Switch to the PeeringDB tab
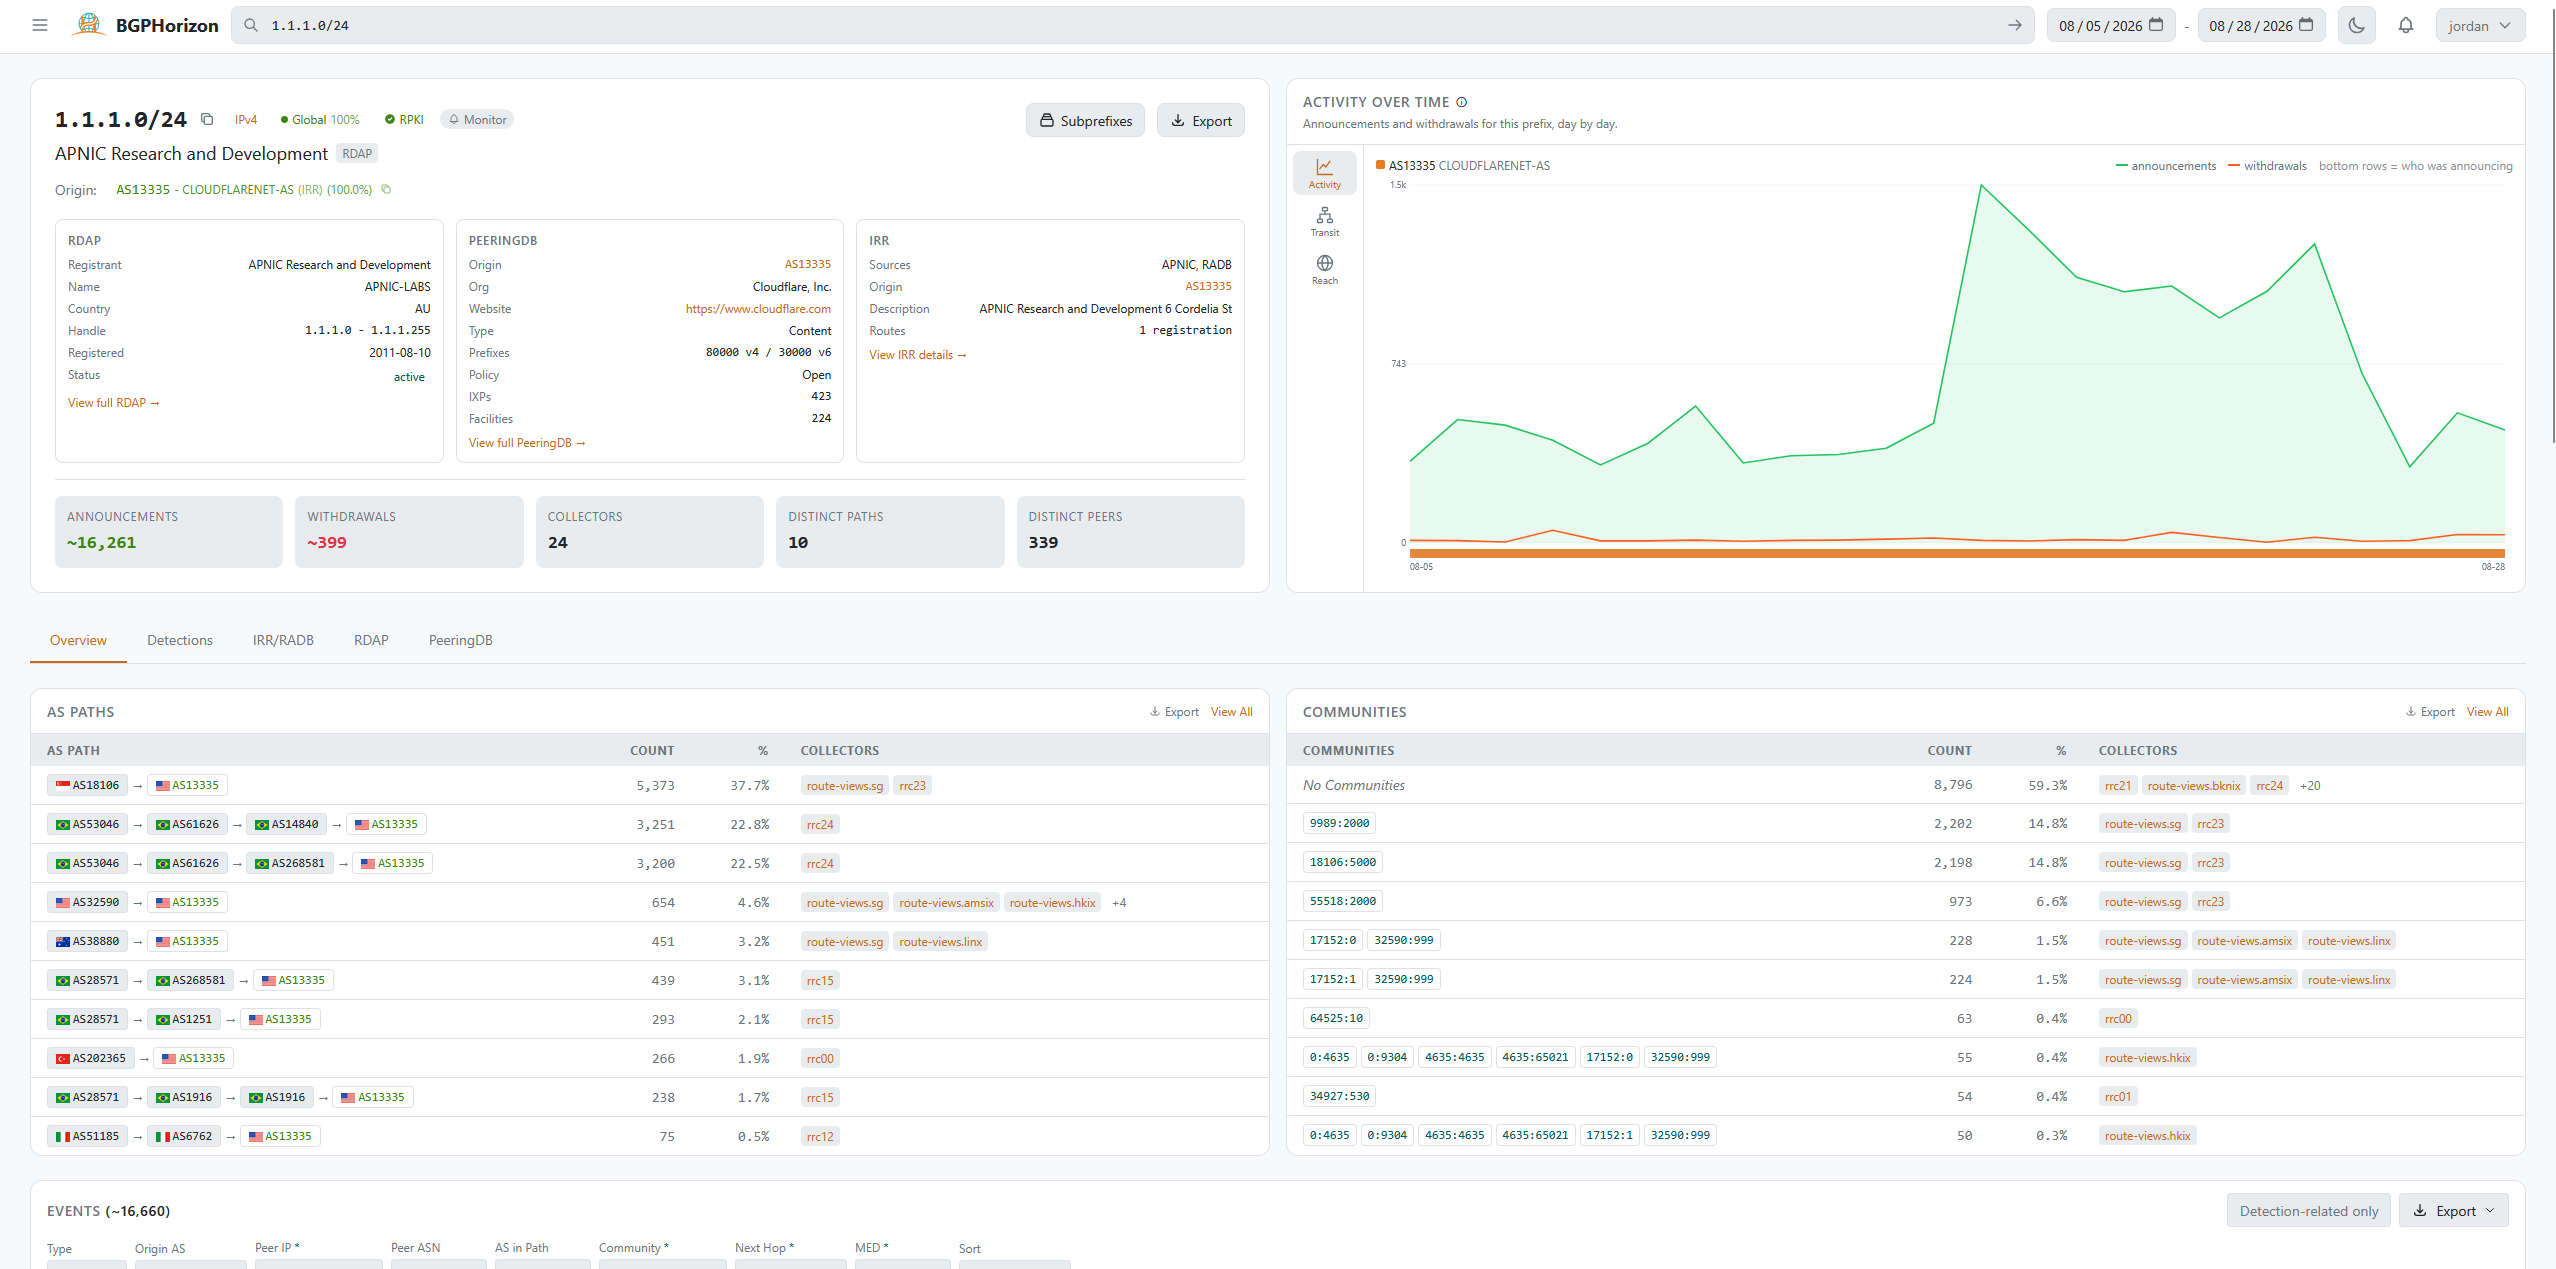2556x1269 pixels. point(460,640)
